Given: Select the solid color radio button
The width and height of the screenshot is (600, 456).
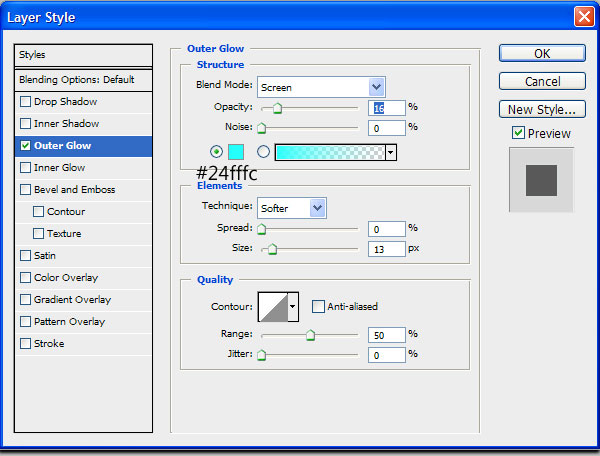Looking at the screenshot, I should coord(217,152).
